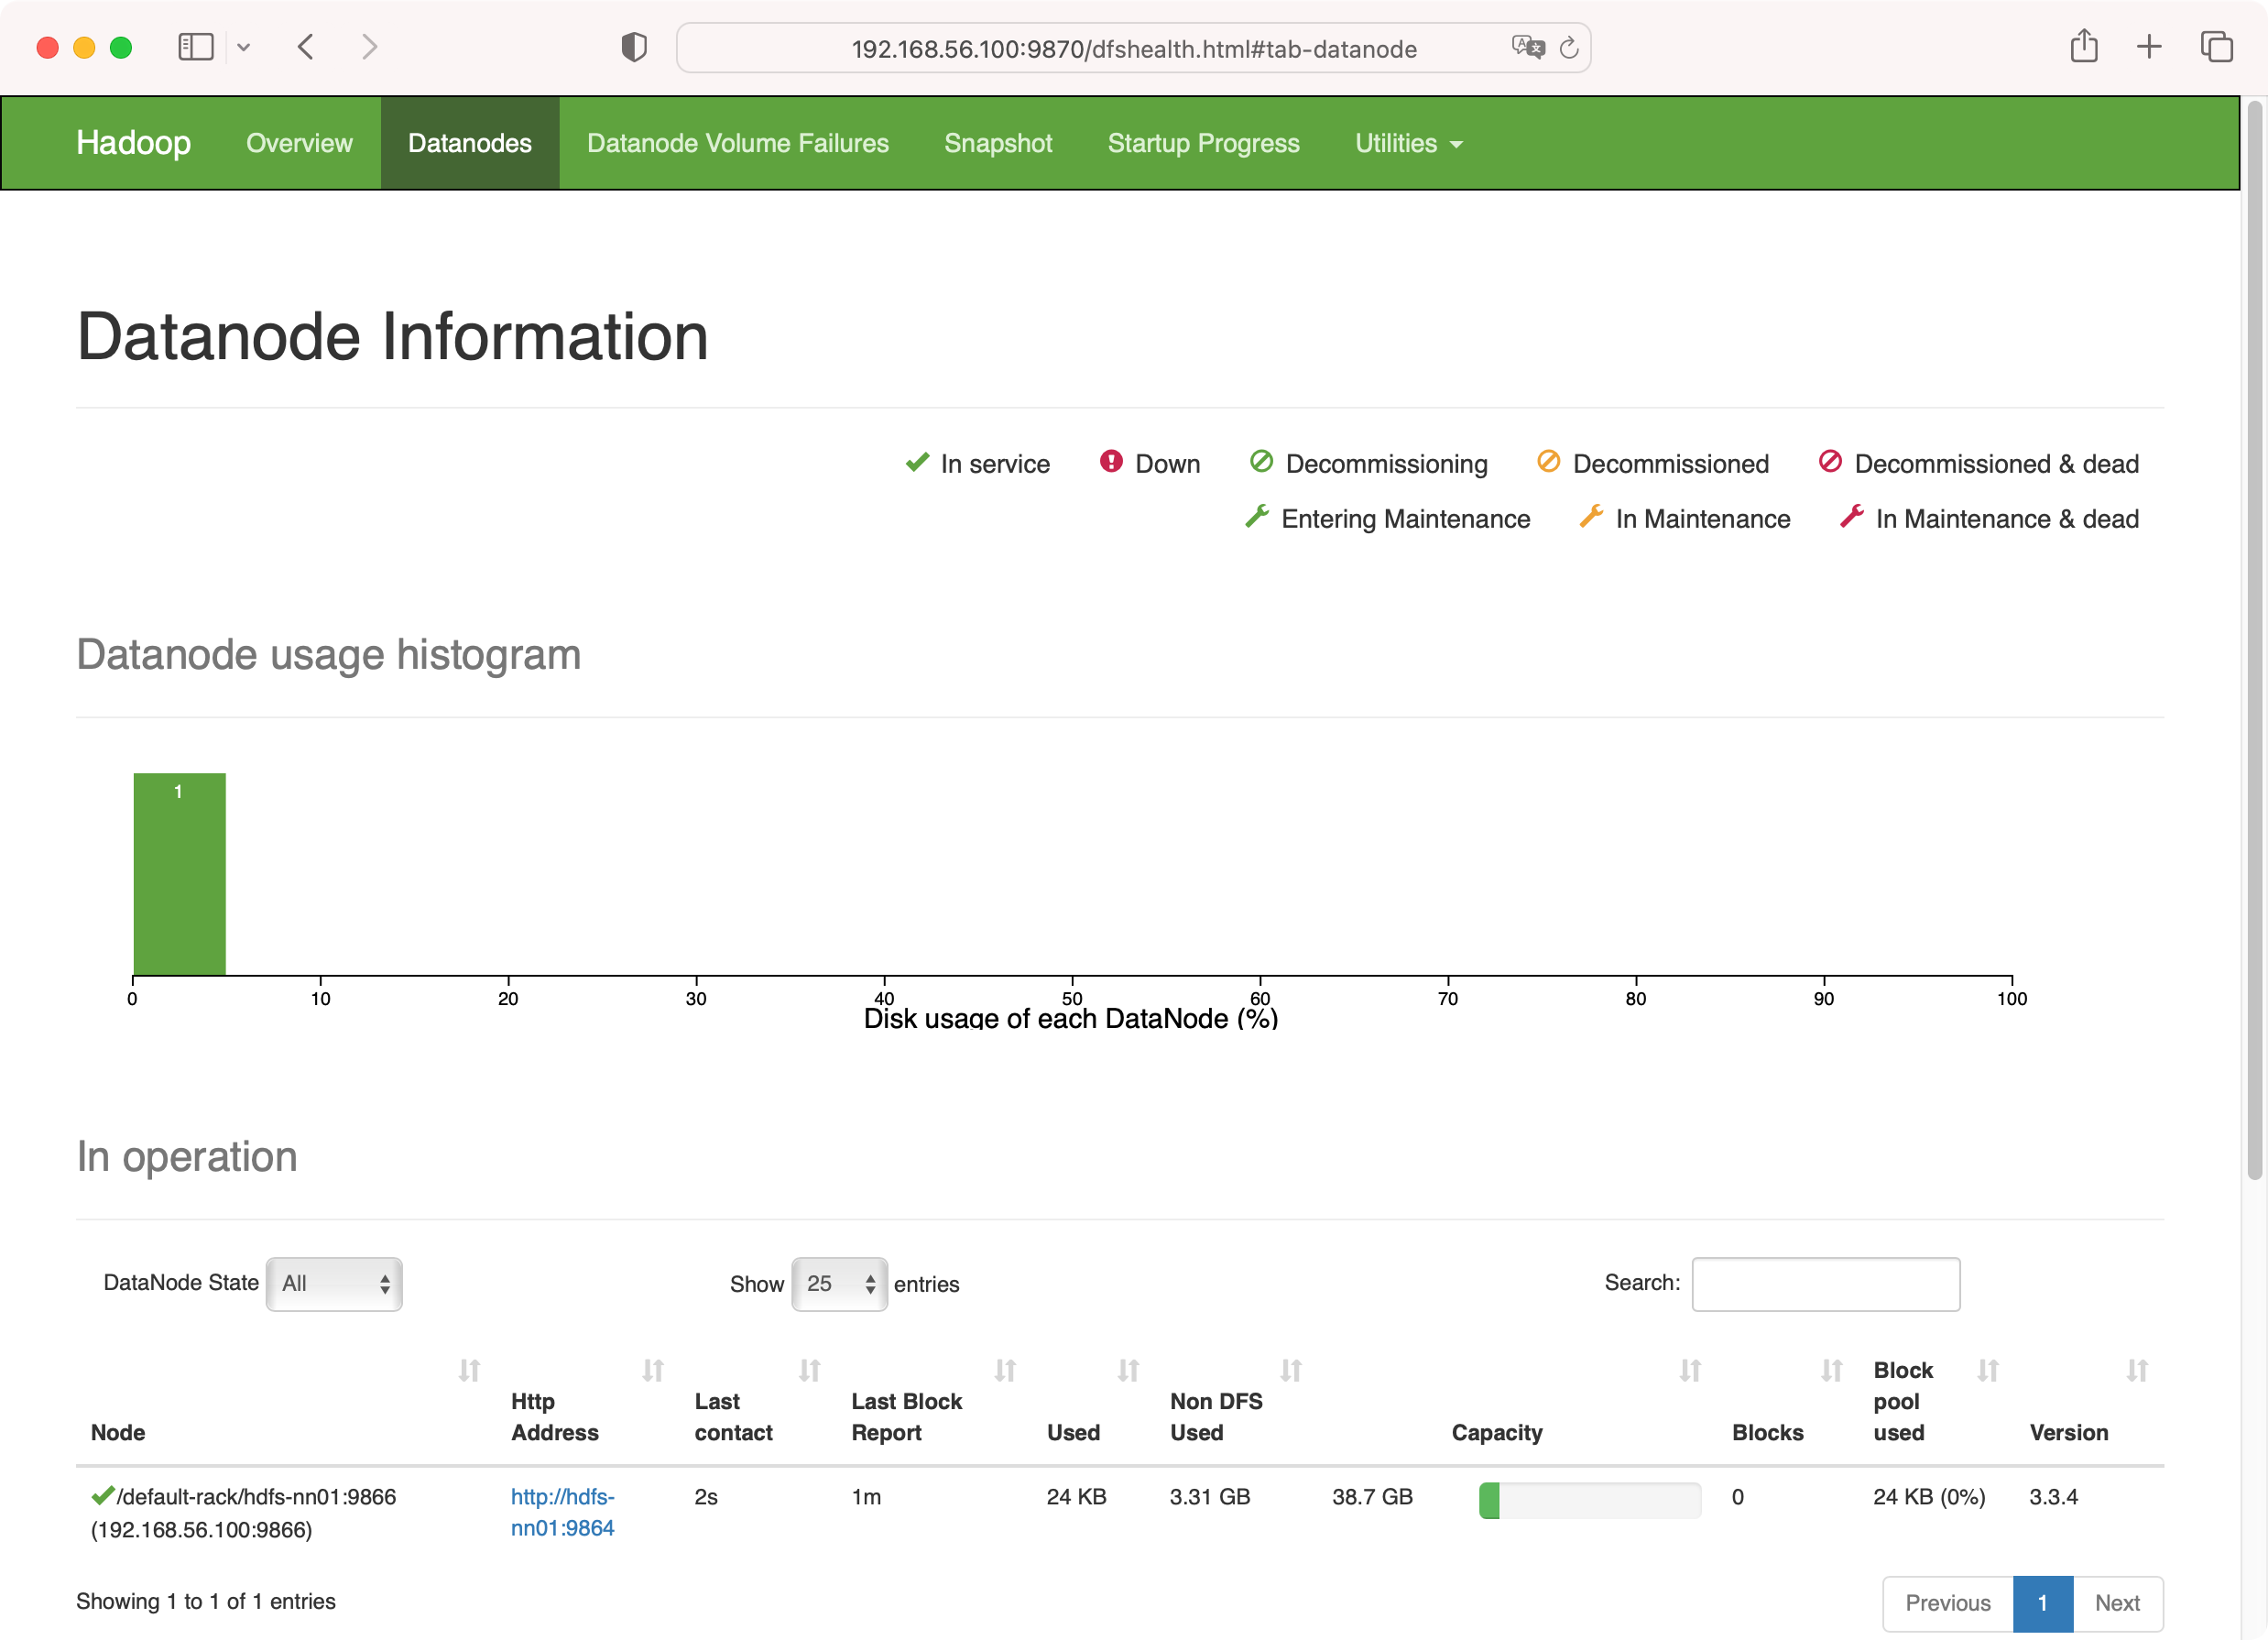
Task: Open a new tab with the plus icon
Action: click(2149, 47)
